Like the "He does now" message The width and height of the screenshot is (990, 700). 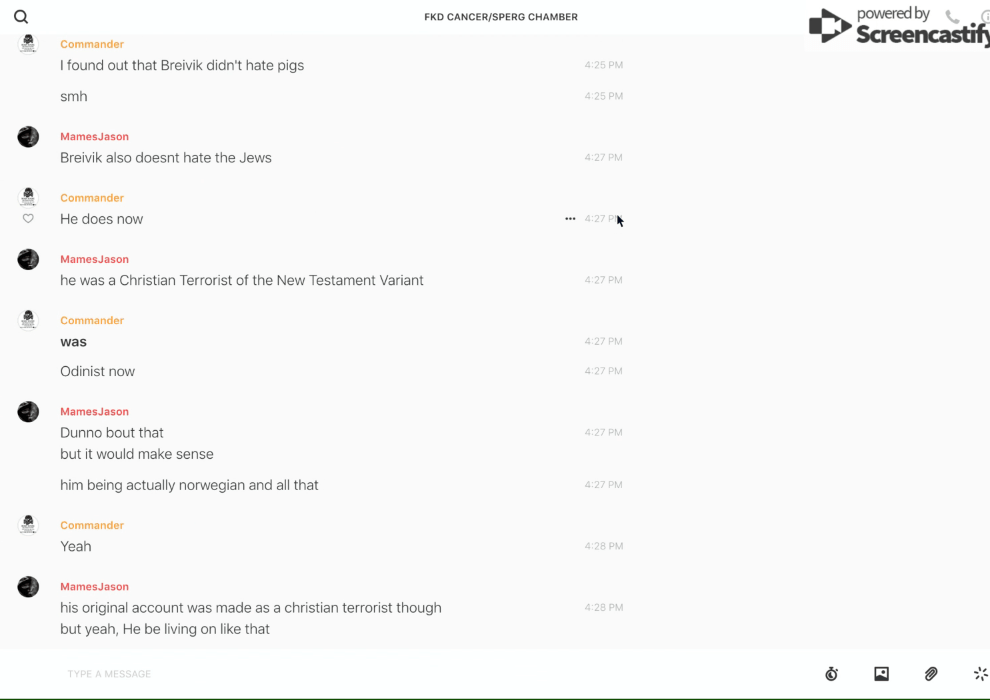(28, 219)
